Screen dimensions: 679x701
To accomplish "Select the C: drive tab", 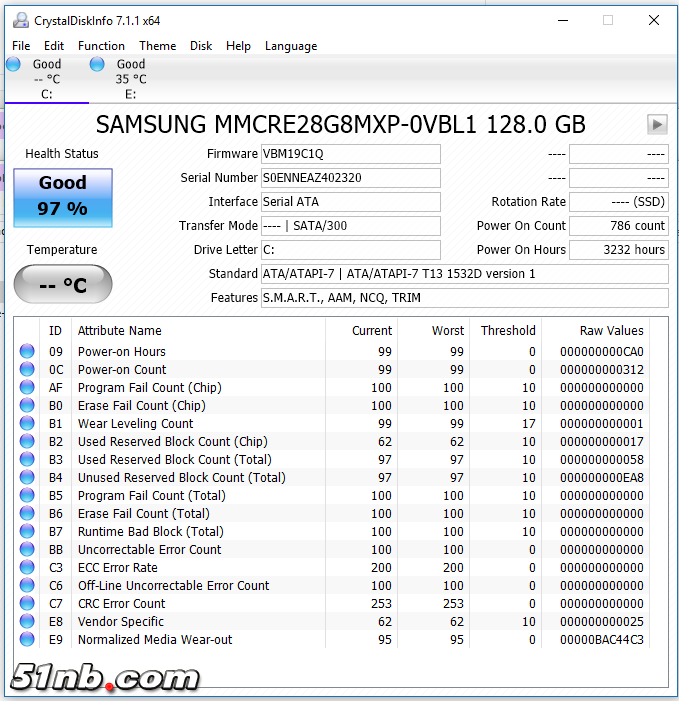I will click(x=46, y=79).
